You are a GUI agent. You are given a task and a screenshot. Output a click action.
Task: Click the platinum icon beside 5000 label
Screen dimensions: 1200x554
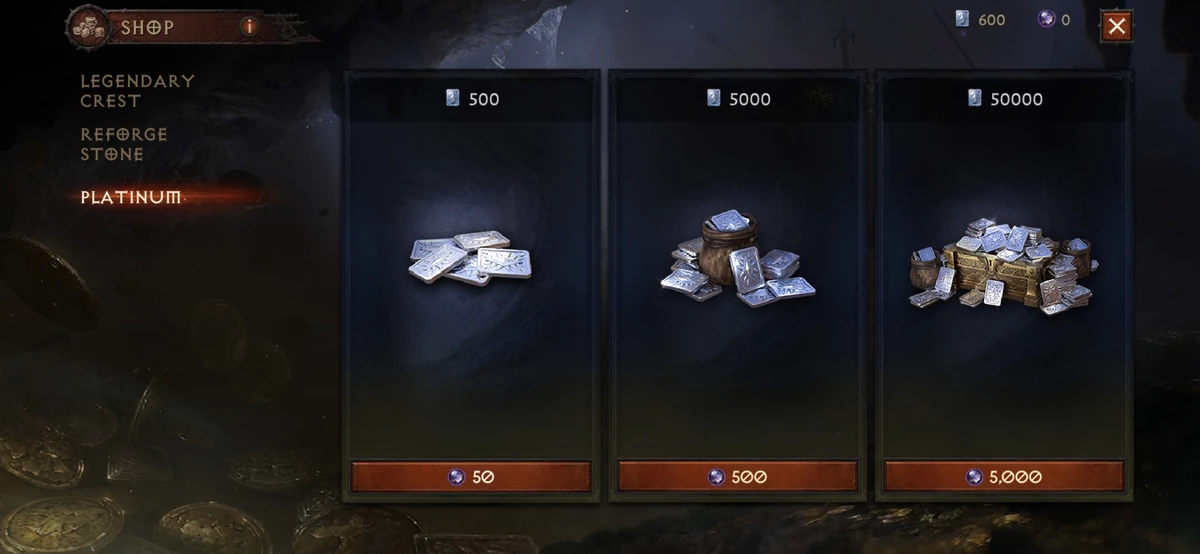coord(713,98)
